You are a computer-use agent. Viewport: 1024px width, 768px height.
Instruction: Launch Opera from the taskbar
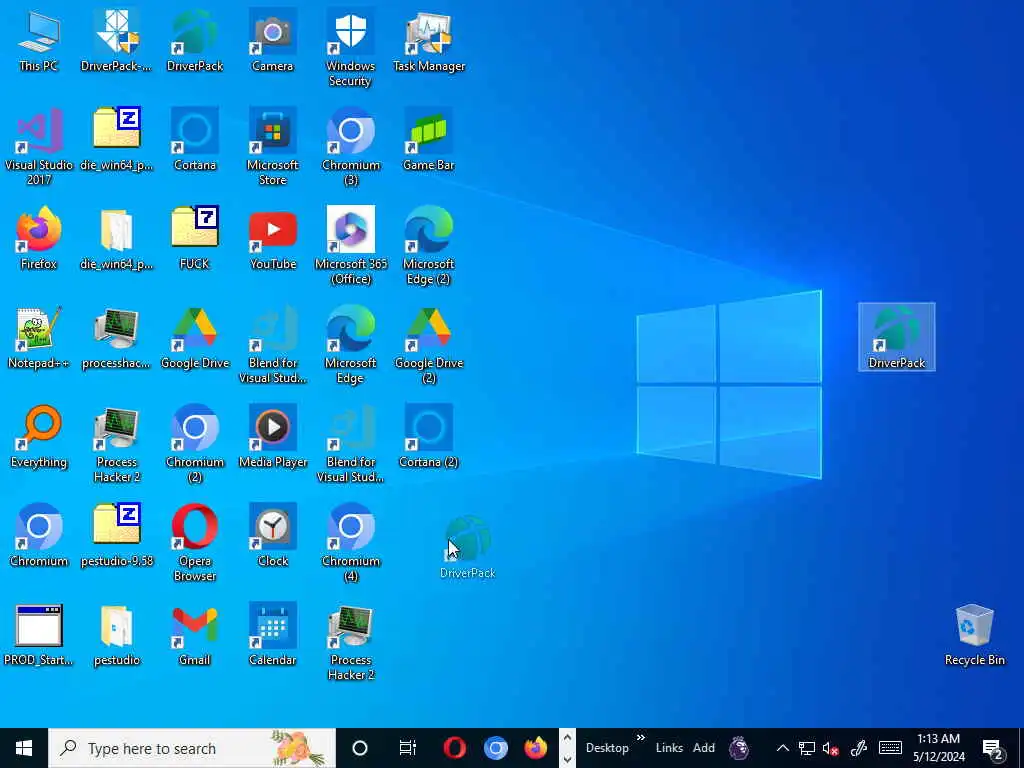(455, 748)
